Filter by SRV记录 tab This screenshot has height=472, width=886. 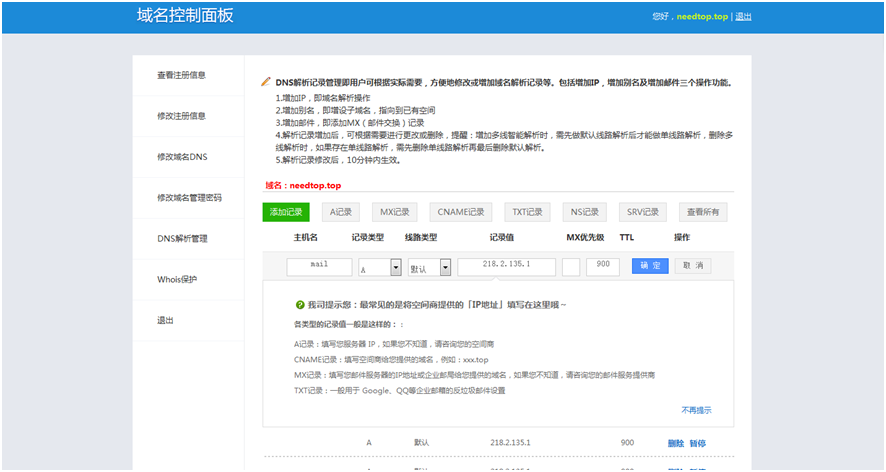(x=642, y=212)
